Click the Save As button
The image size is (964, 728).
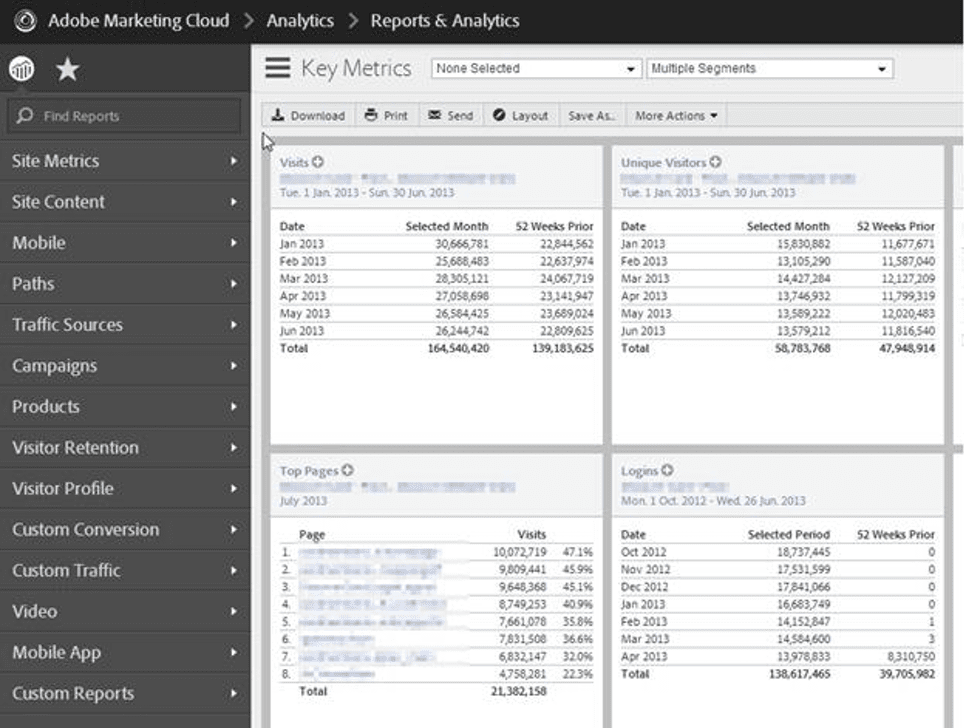[x=591, y=115]
